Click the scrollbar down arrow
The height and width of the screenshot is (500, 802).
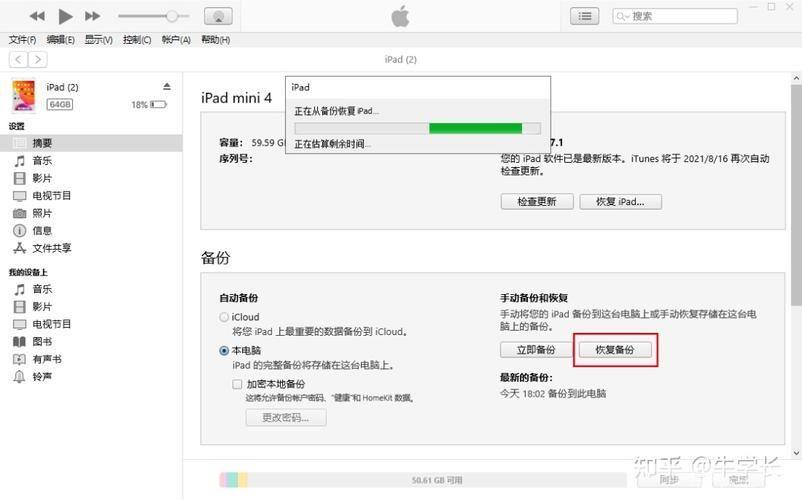click(x=796, y=453)
